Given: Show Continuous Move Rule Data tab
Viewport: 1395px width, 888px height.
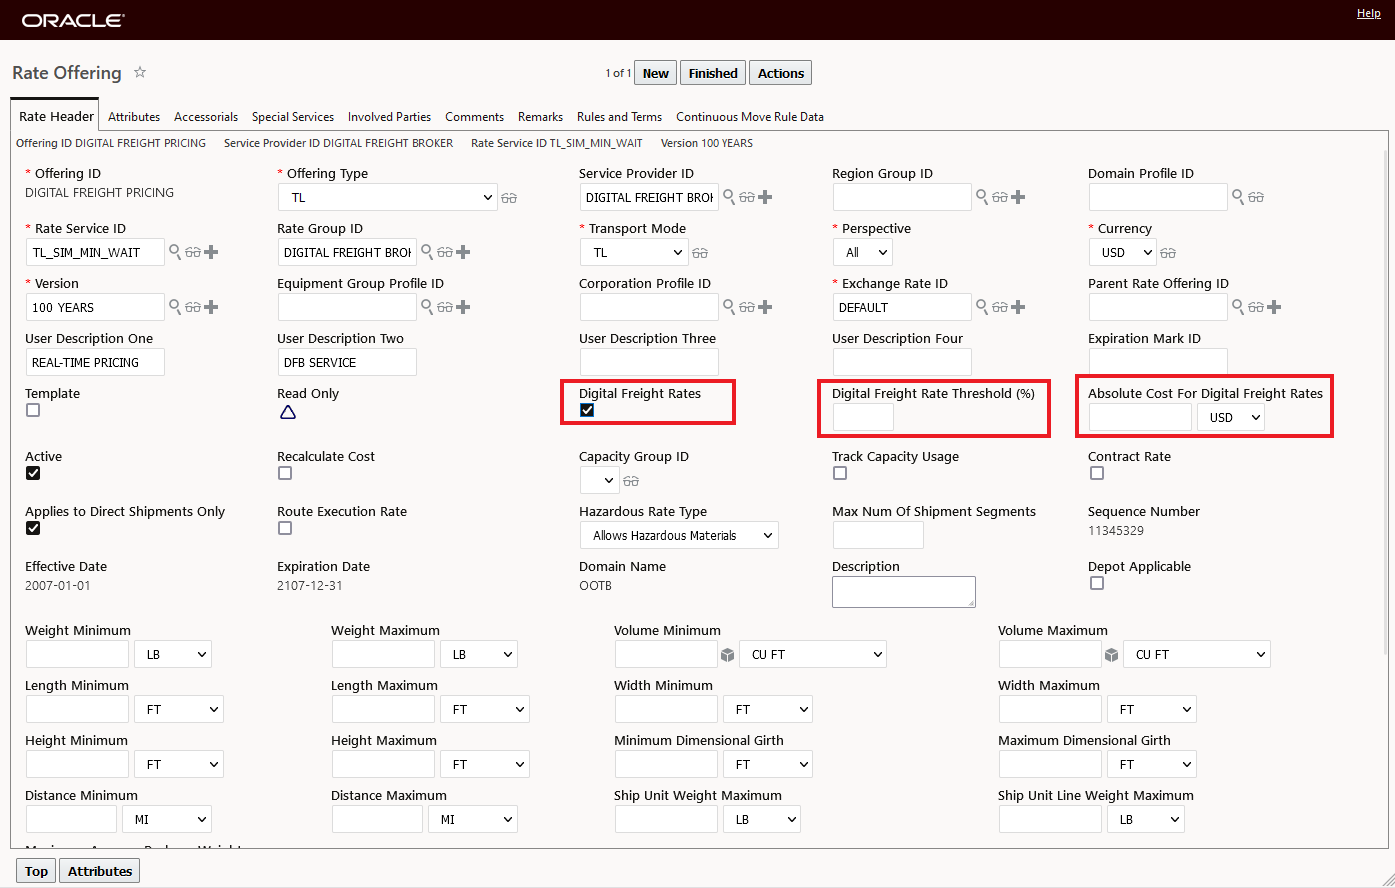Looking at the screenshot, I should click(750, 117).
